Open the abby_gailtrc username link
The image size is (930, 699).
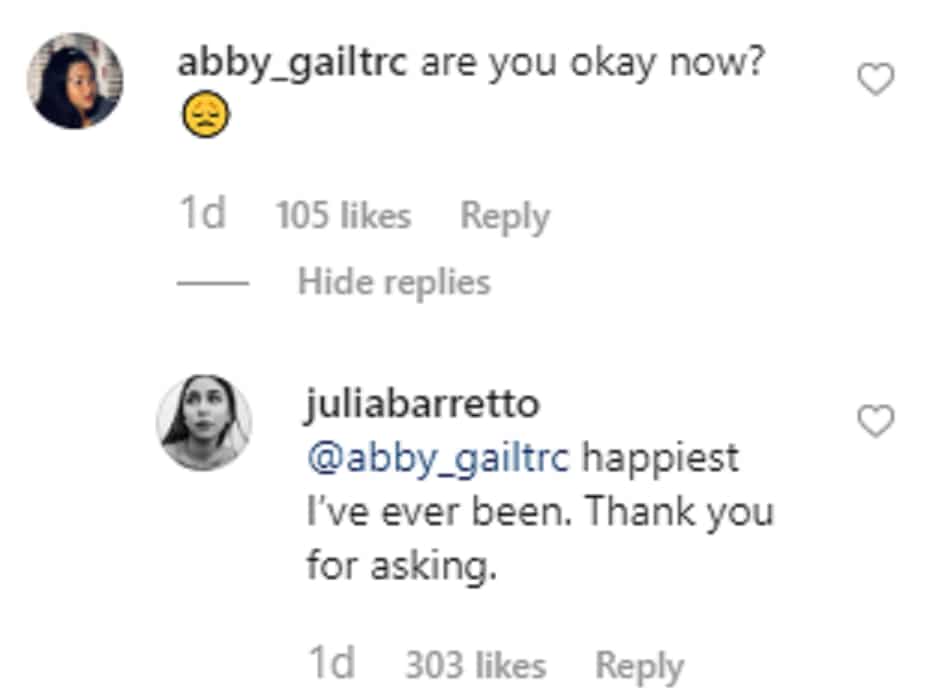point(292,63)
